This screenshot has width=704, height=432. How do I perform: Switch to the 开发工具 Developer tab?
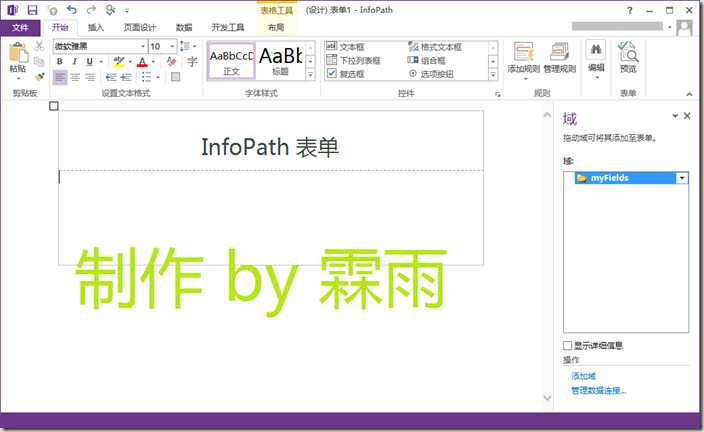click(x=228, y=27)
